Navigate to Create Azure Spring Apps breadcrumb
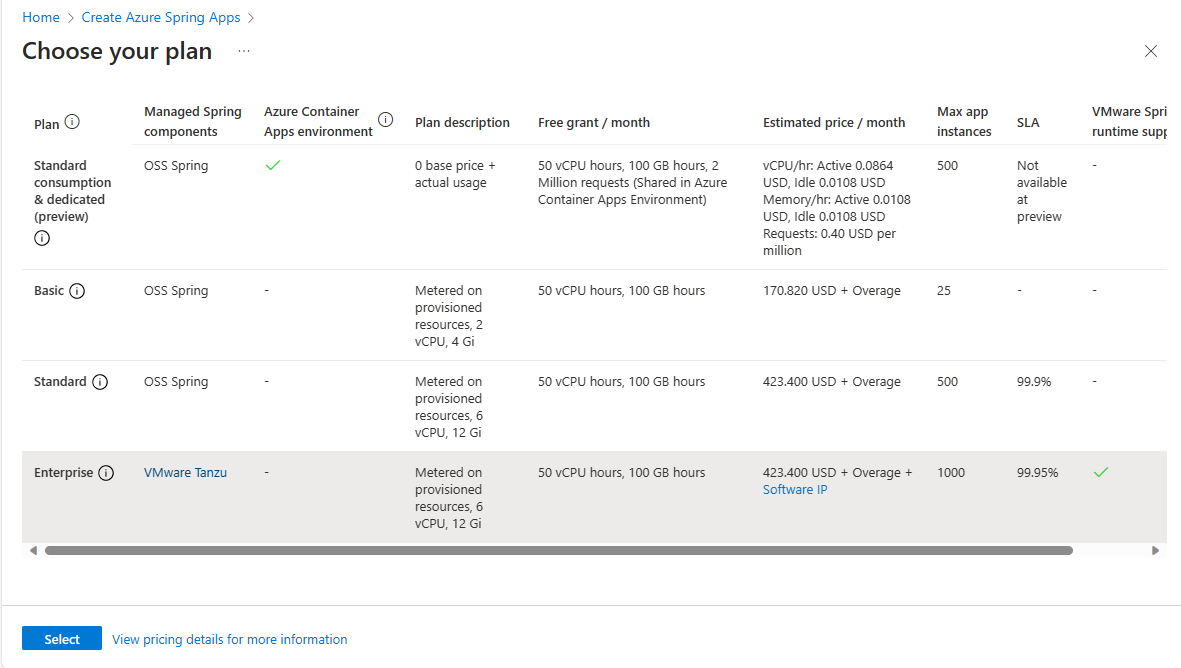This screenshot has width=1181, height=668. (x=161, y=18)
